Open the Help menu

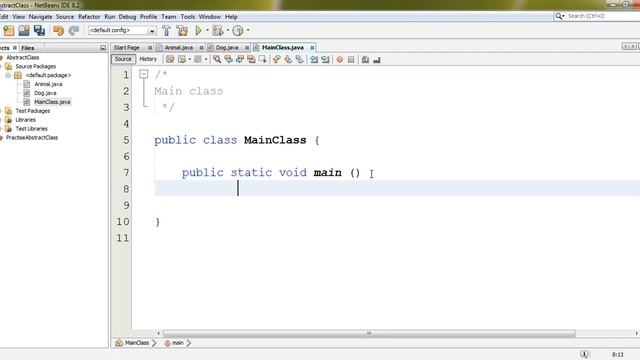pyautogui.click(x=231, y=17)
